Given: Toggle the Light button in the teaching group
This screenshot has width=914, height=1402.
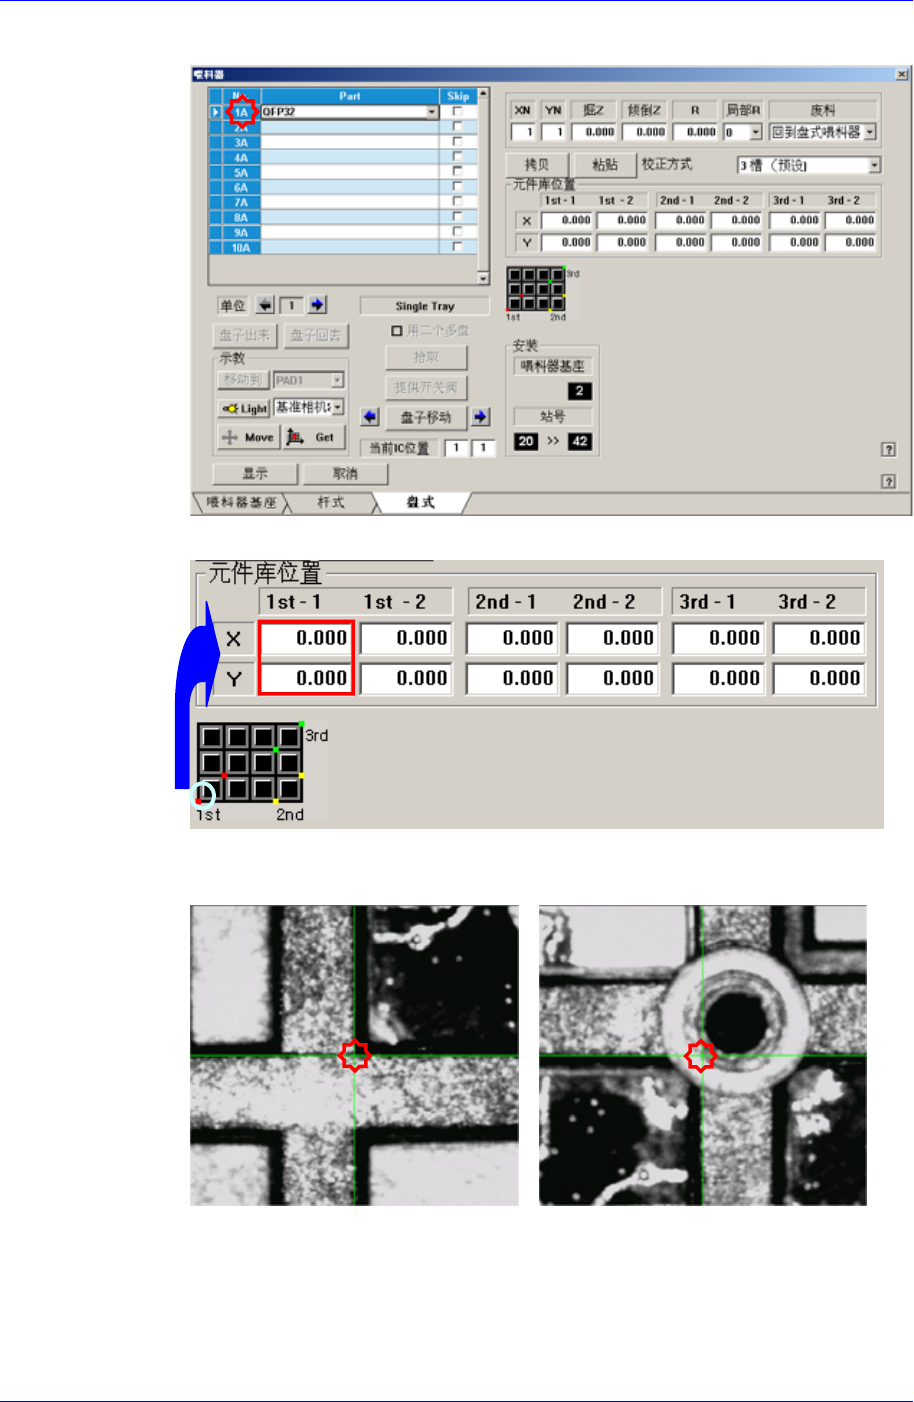Looking at the screenshot, I should pos(244,408).
